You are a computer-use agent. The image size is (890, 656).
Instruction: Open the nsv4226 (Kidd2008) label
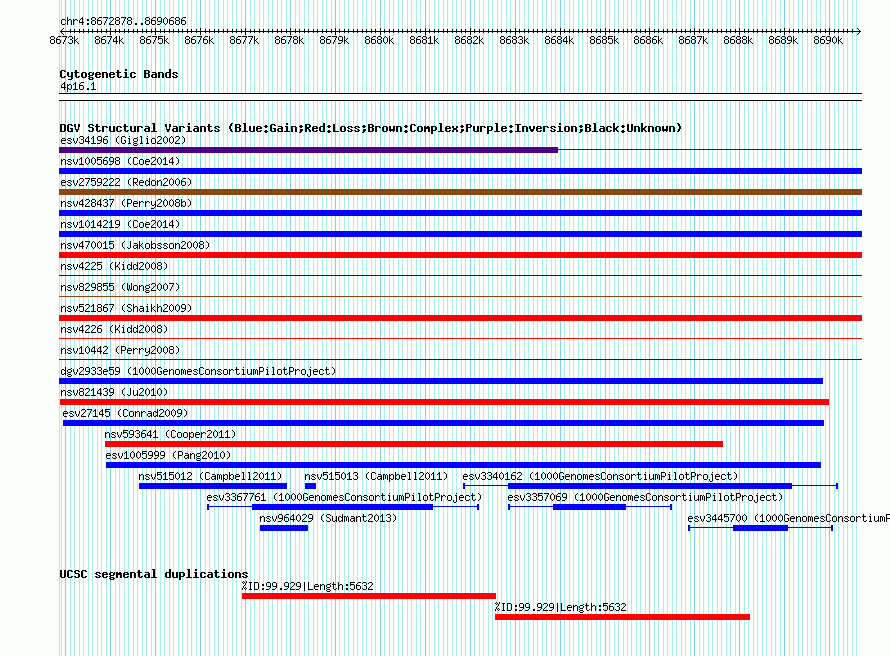pos(114,329)
